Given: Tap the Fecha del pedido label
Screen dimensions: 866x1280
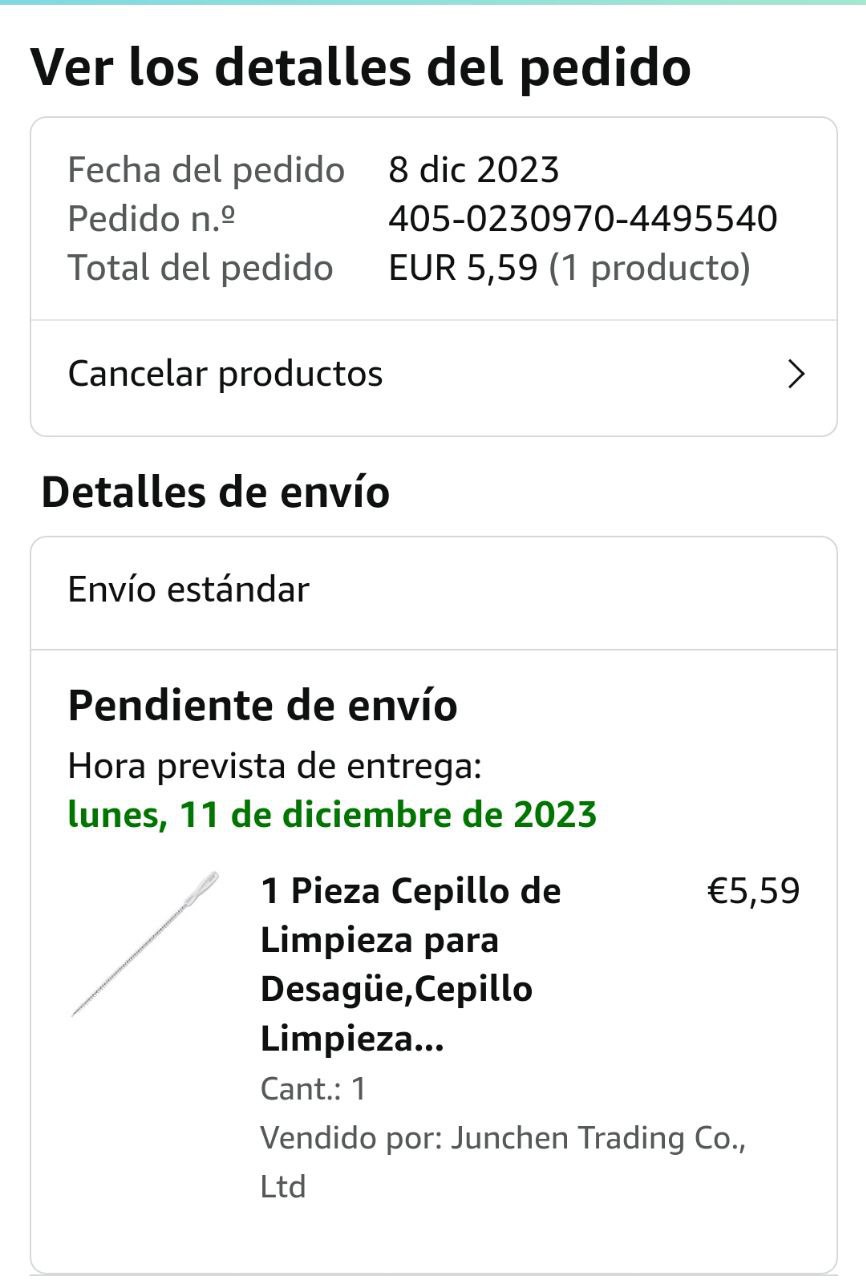Looking at the screenshot, I should [x=206, y=170].
